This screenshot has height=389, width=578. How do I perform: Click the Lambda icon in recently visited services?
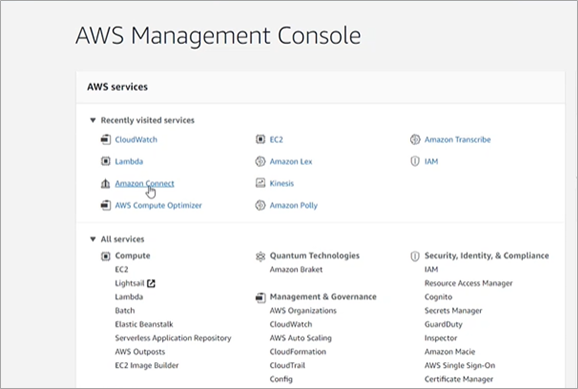click(105, 161)
